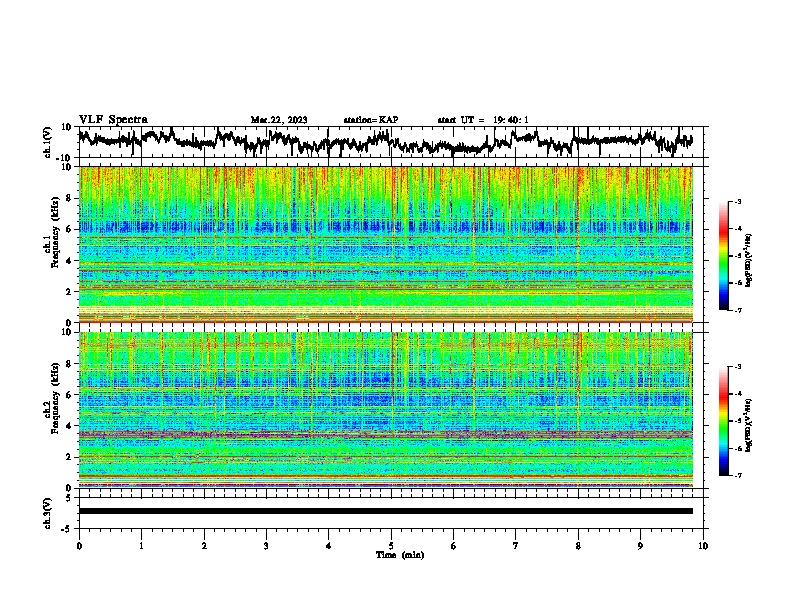Click time axis tick label "4"
The width and height of the screenshot is (792, 612).
coord(329,546)
